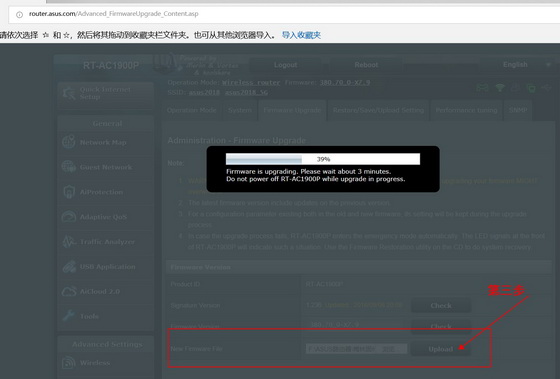Click the Adaptive QoS gauge icon
The height and width of the screenshot is (379, 560).
pos(69,216)
